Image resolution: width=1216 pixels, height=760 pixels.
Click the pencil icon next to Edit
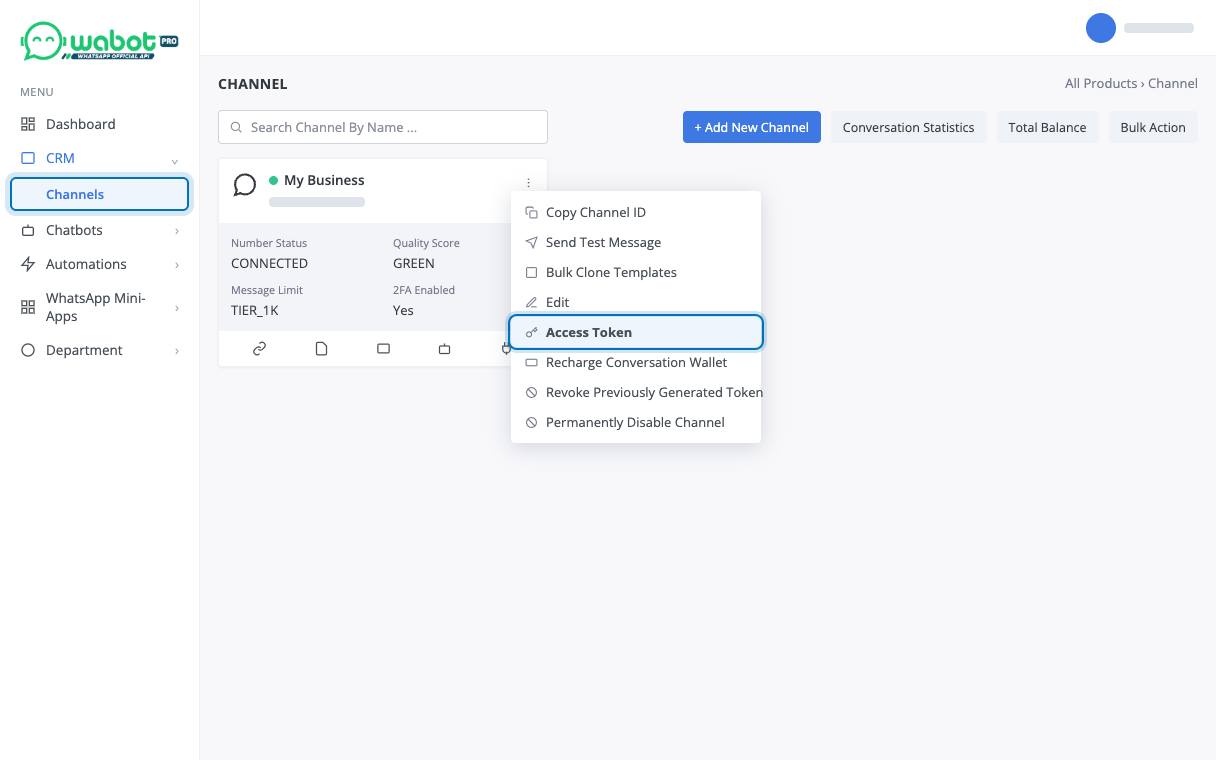tap(532, 303)
